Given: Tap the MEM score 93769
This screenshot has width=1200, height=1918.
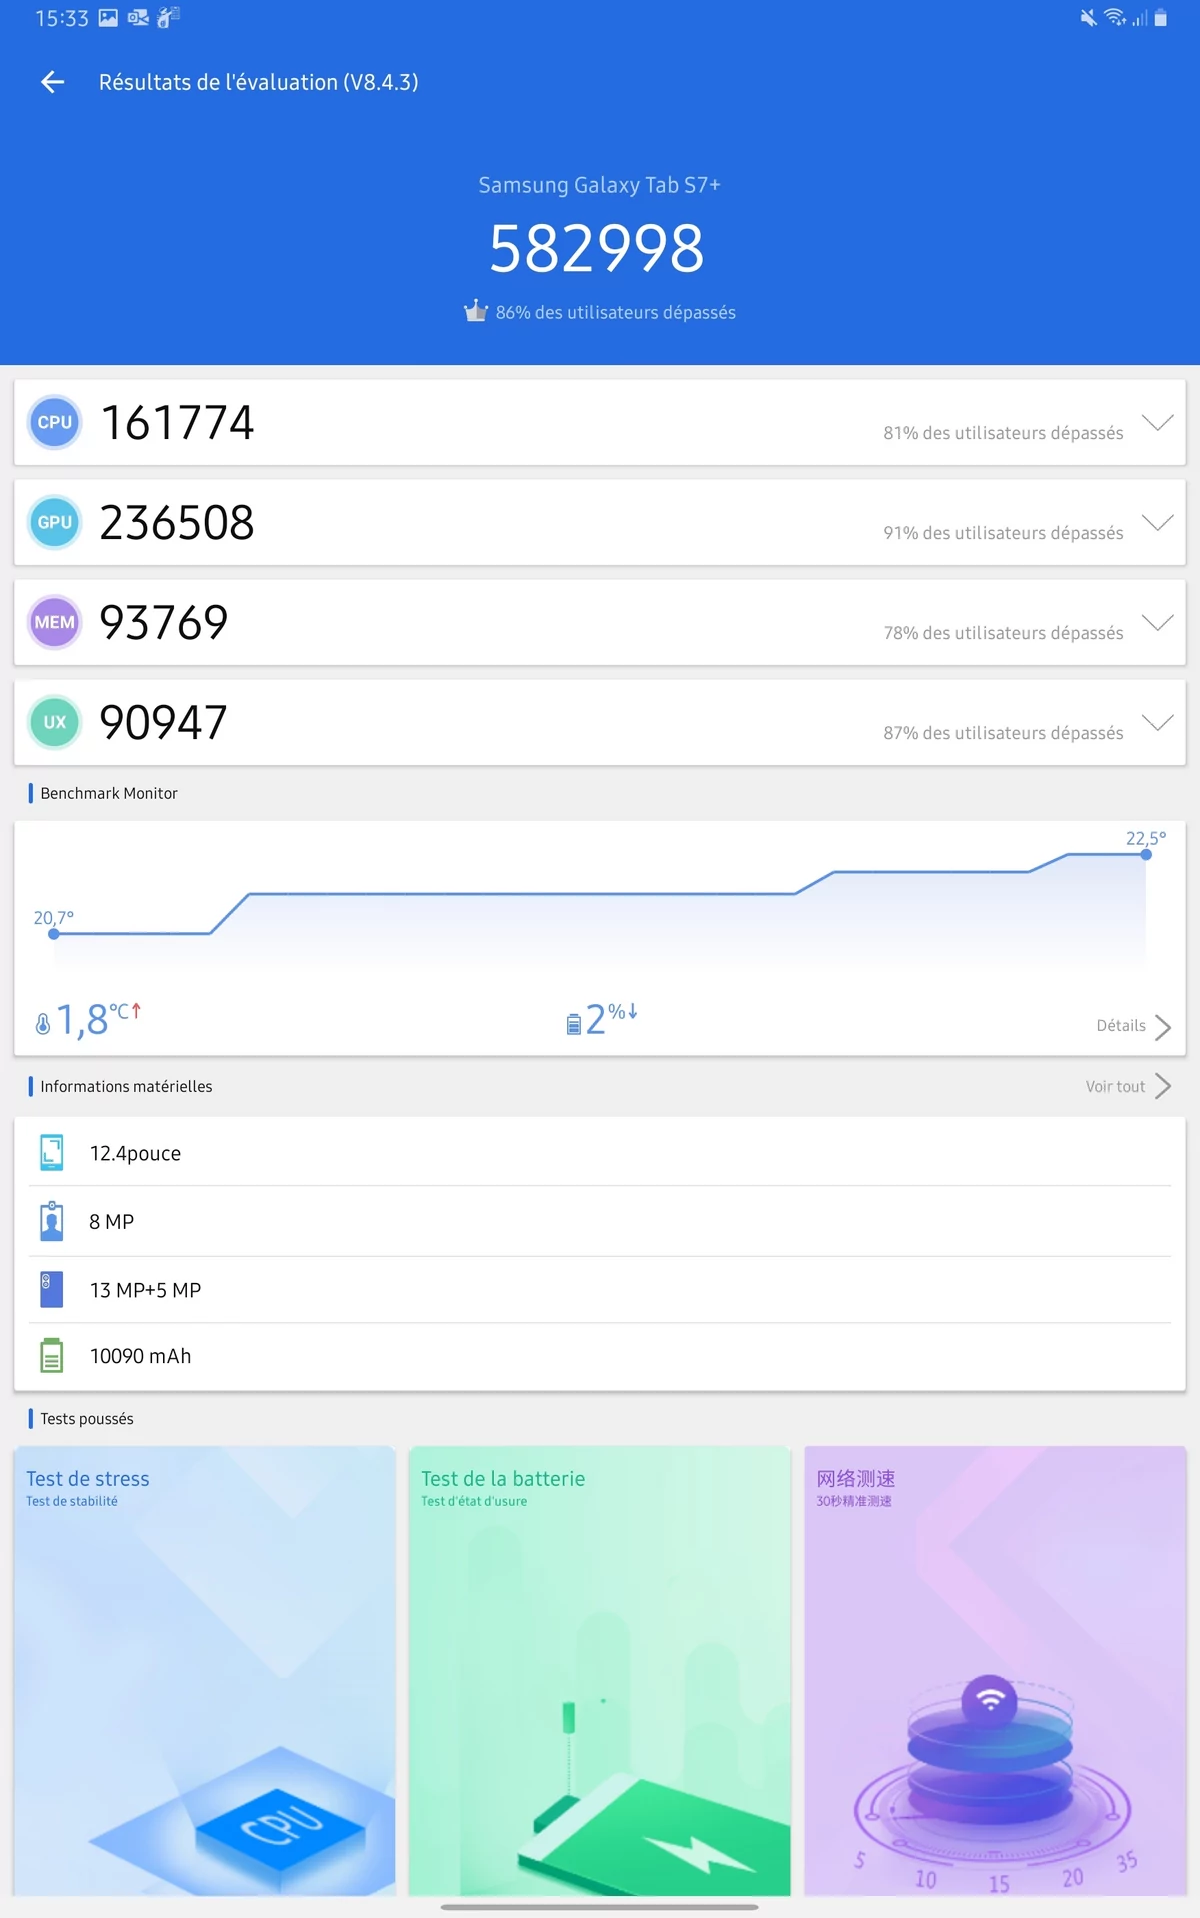Looking at the screenshot, I should (164, 622).
